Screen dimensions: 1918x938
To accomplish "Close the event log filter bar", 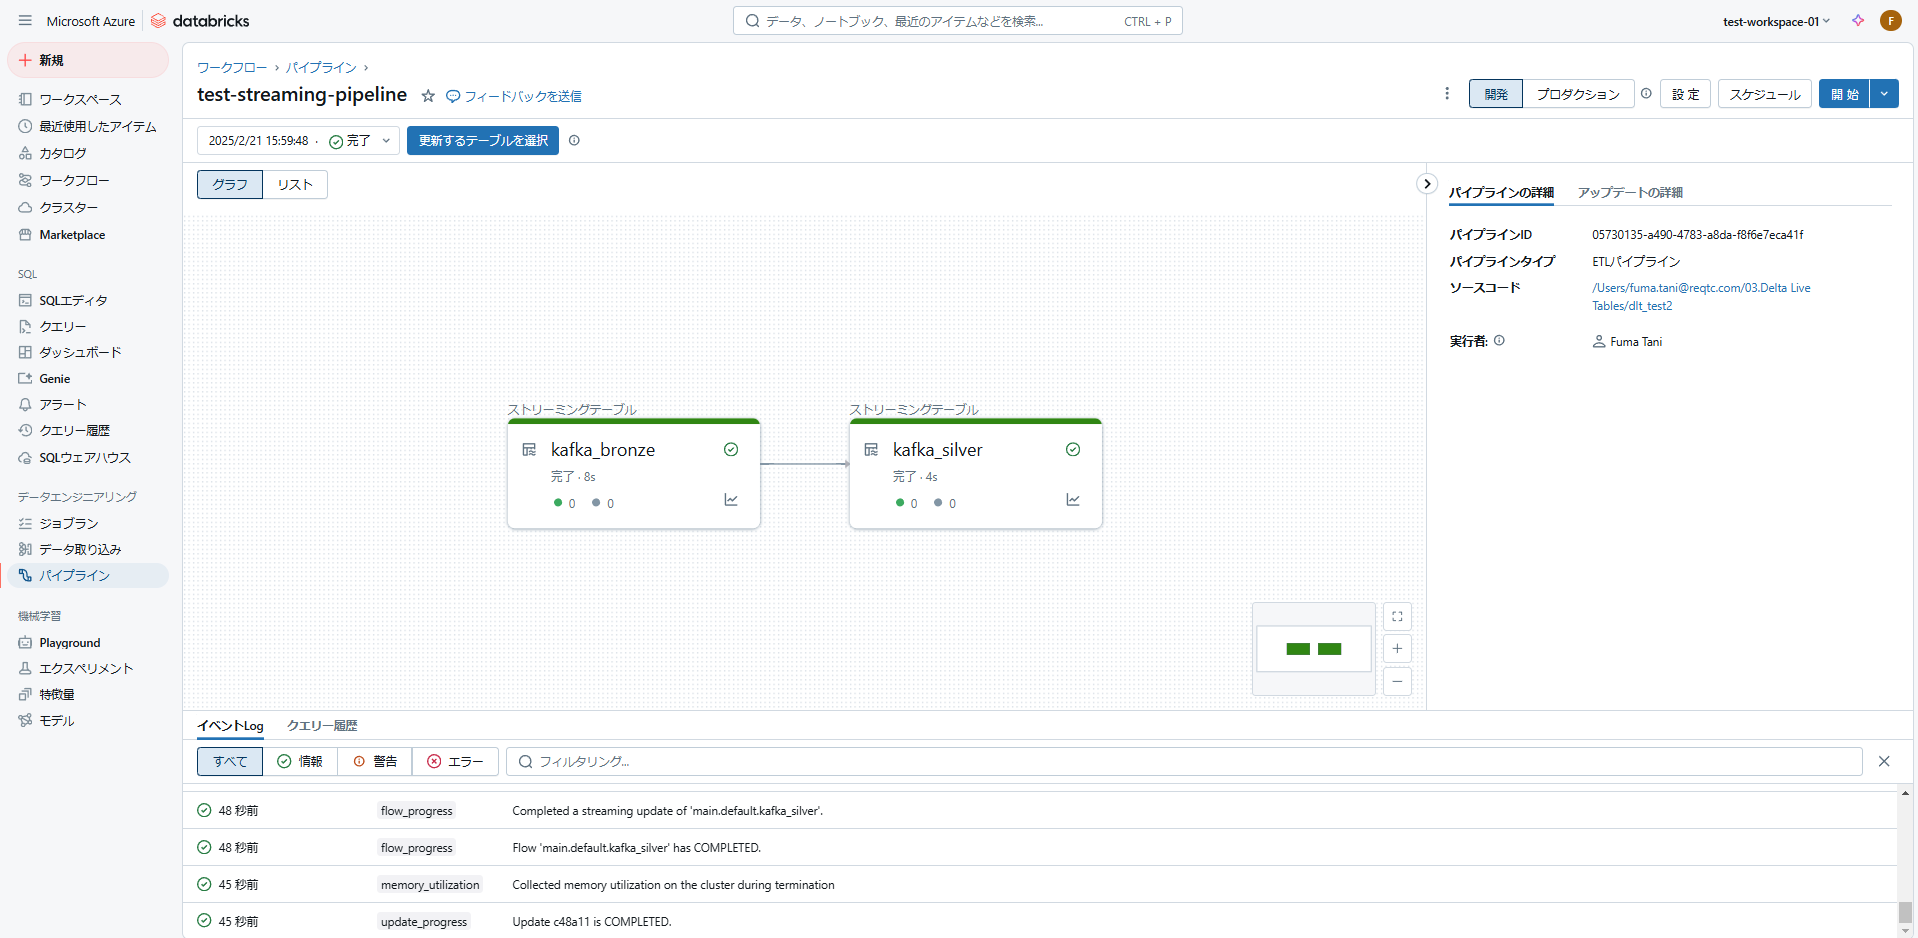I will click(1884, 761).
